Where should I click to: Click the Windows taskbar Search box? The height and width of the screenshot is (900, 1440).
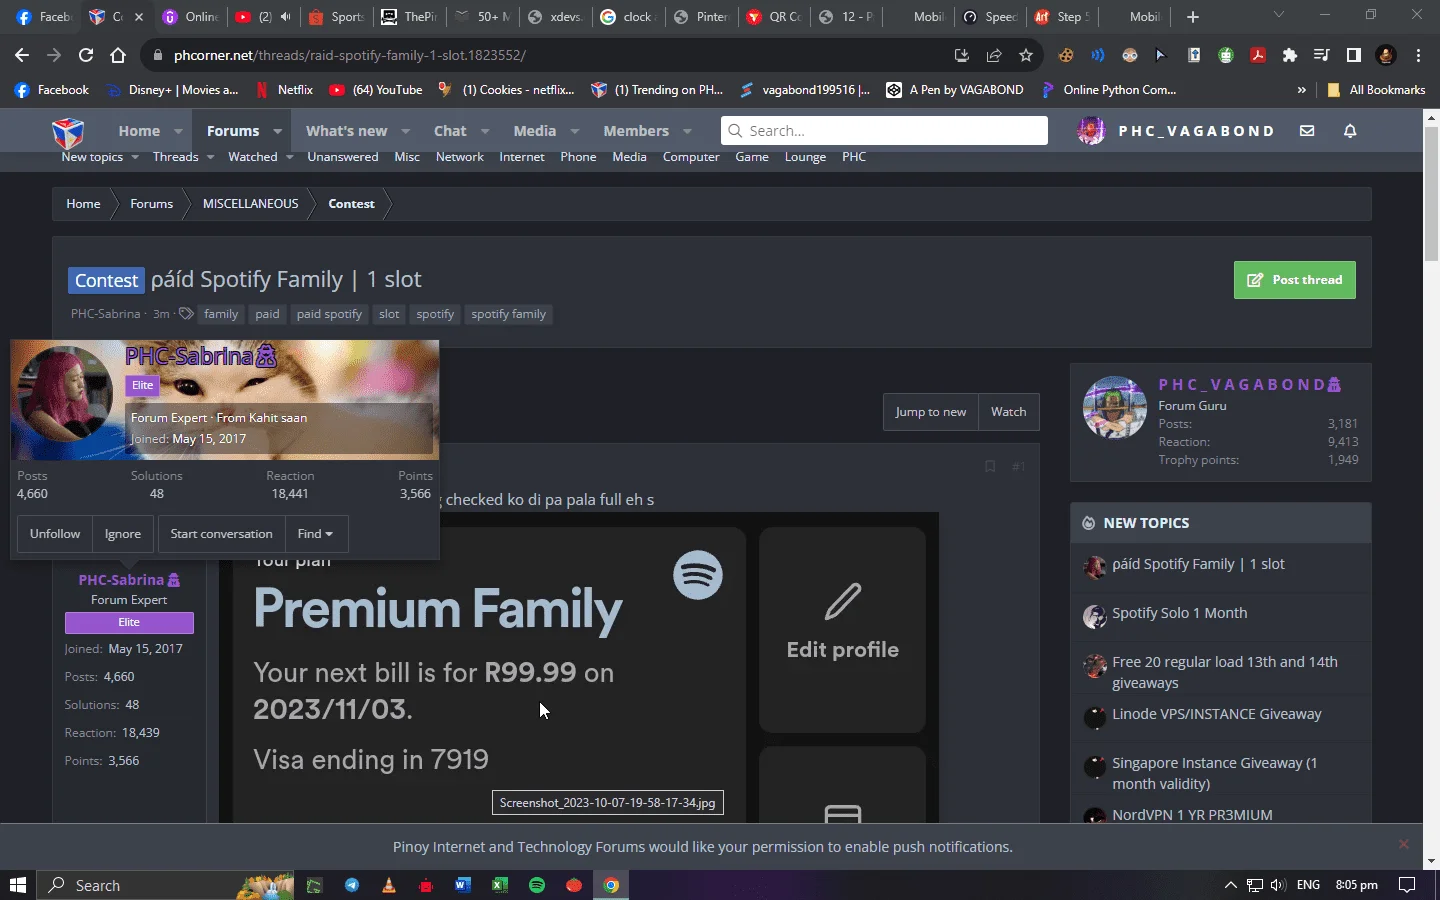tap(166, 885)
